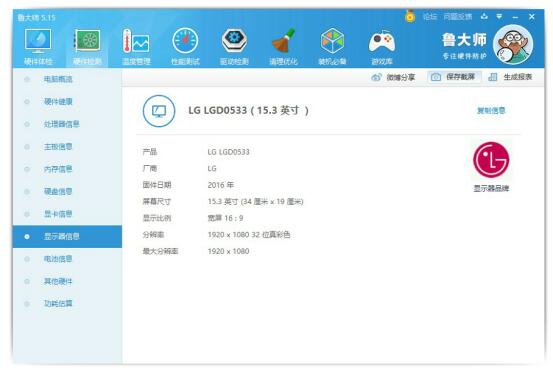Click the heading LG LGD0533 (15.3 英寸)

[x=249, y=110]
